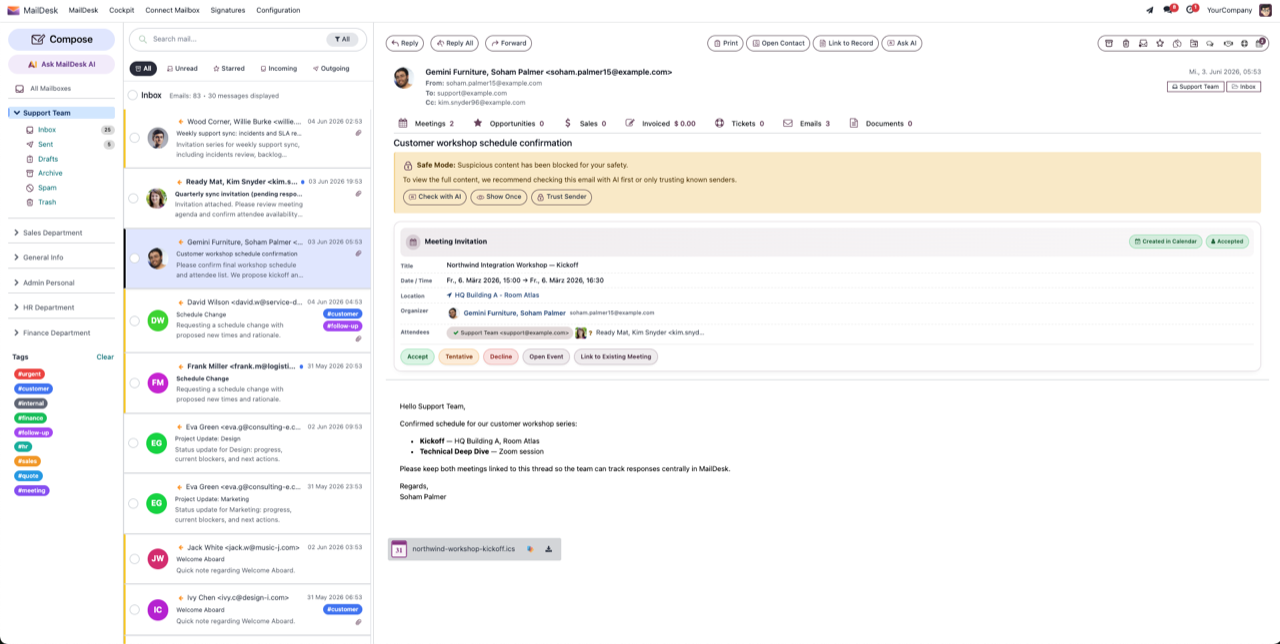1280x644 pixels.
Task: Switch to the Outgoing filter tab
Action: (331, 69)
